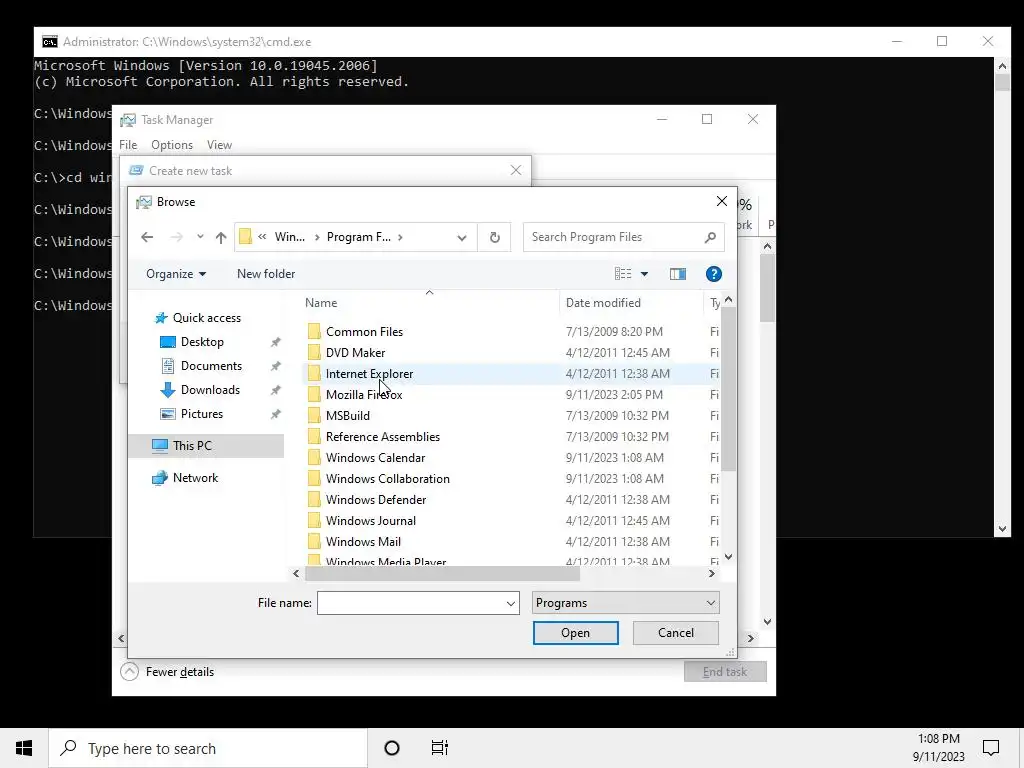This screenshot has height=768, width=1024.
Task: Close the Create new task dialog
Action: pos(516,170)
